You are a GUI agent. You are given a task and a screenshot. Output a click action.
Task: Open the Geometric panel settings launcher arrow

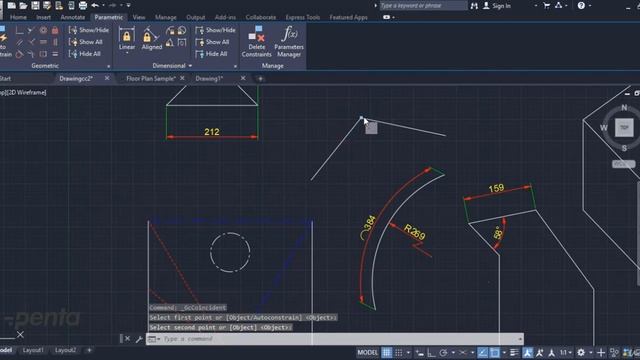click(109, 66)
